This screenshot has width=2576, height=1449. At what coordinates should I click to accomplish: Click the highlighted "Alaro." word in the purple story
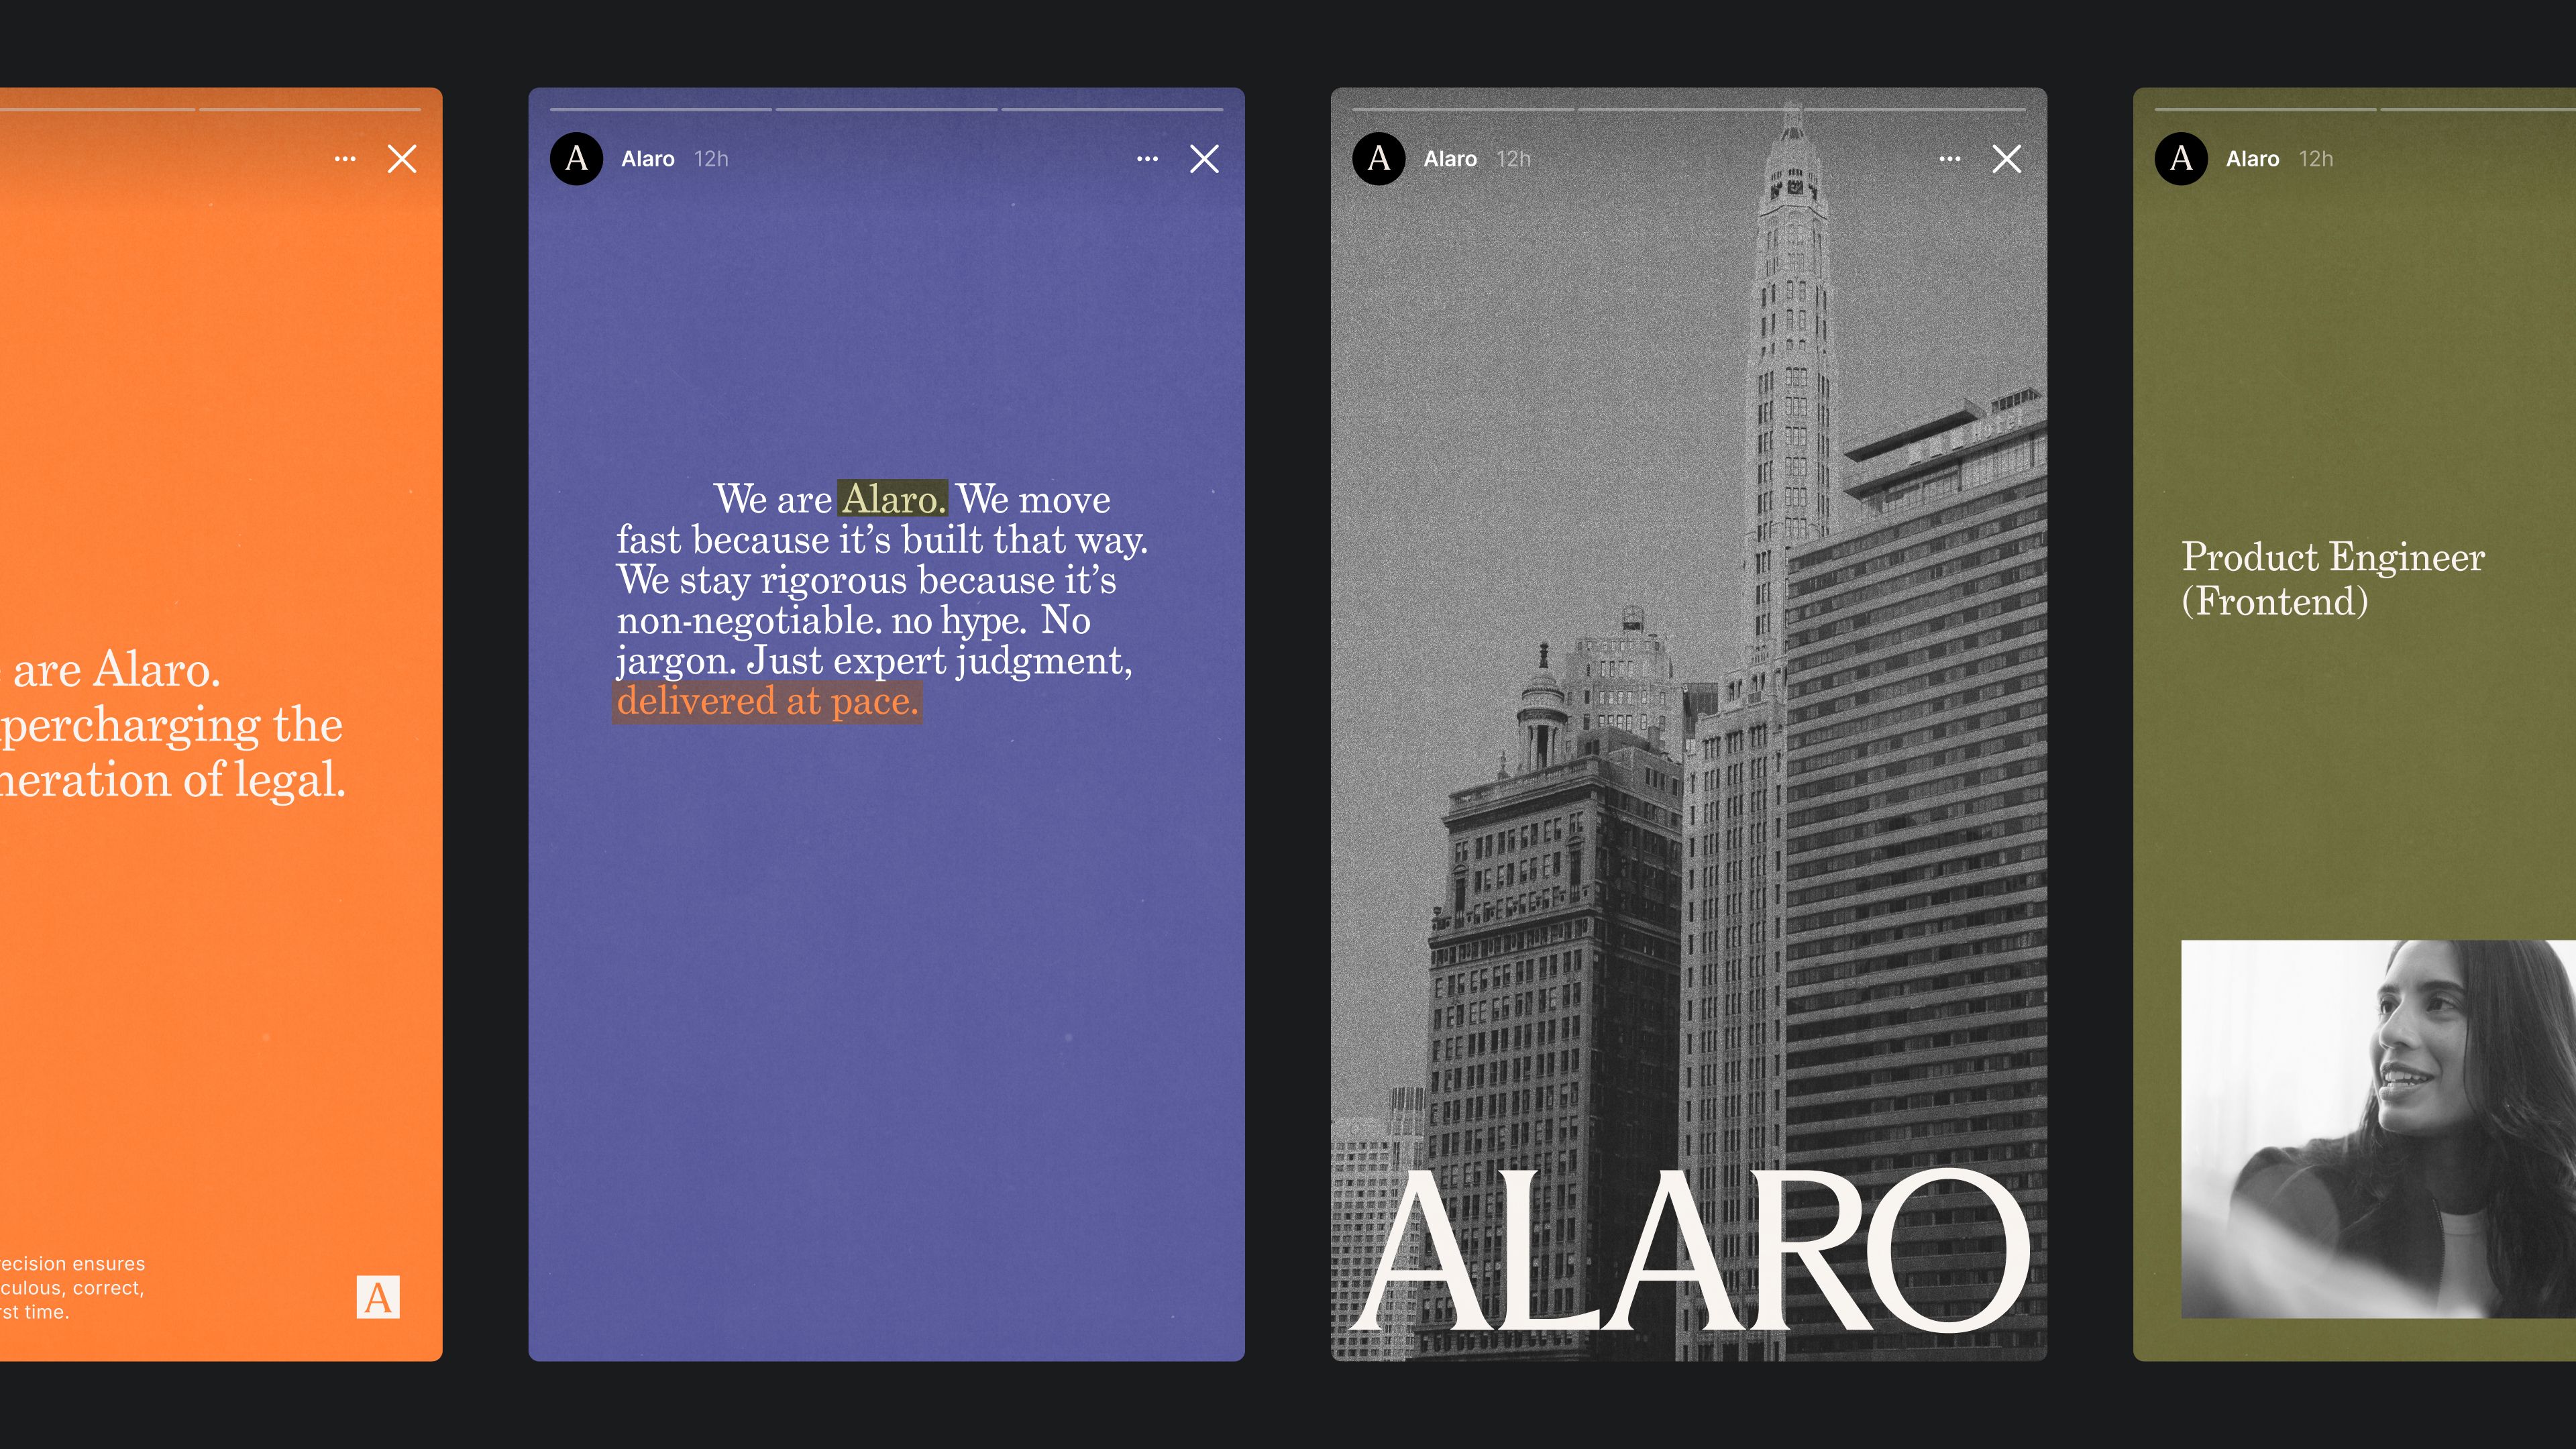tap(893, 499)
